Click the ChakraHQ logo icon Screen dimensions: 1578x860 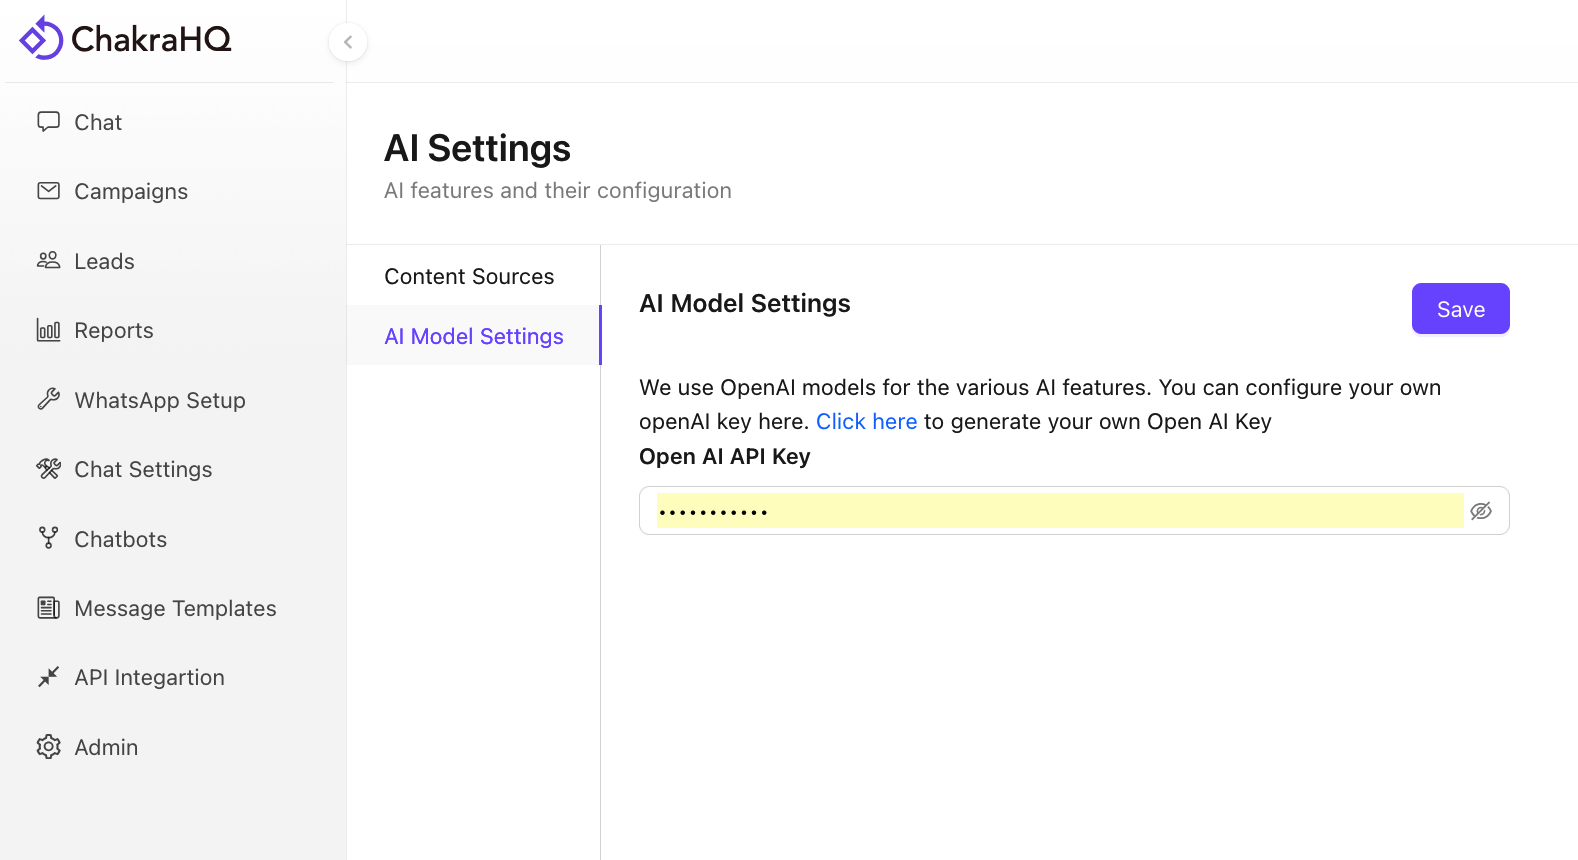[x=41, y=39]
